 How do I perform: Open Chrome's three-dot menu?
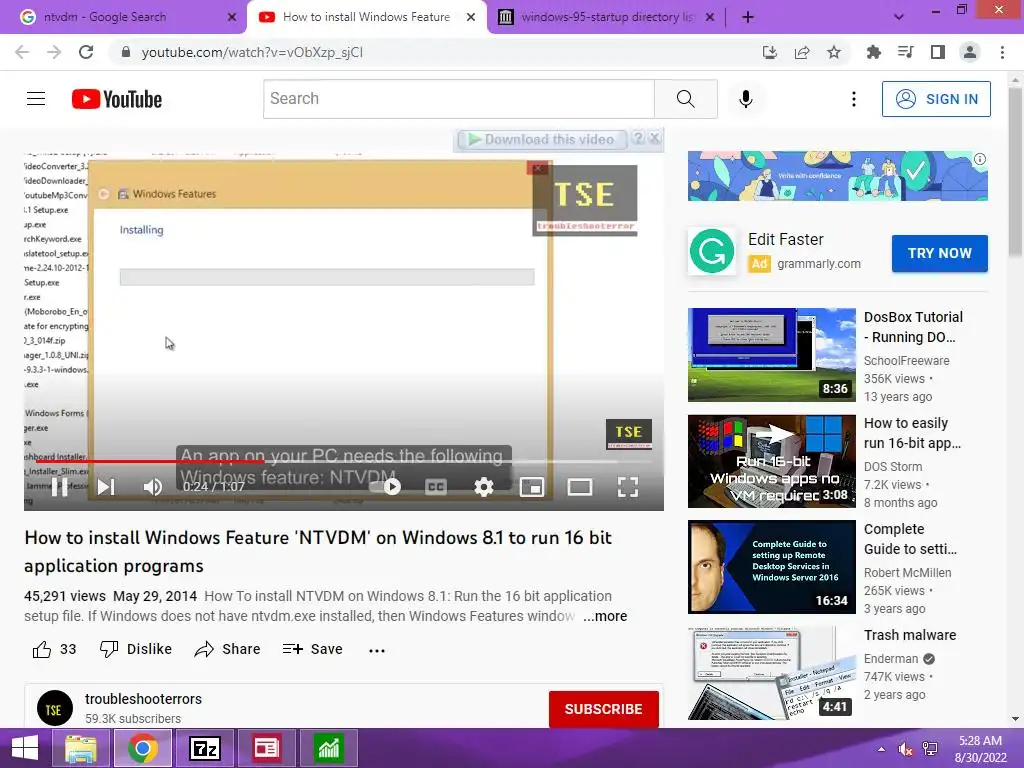(x=1002, y=52)
